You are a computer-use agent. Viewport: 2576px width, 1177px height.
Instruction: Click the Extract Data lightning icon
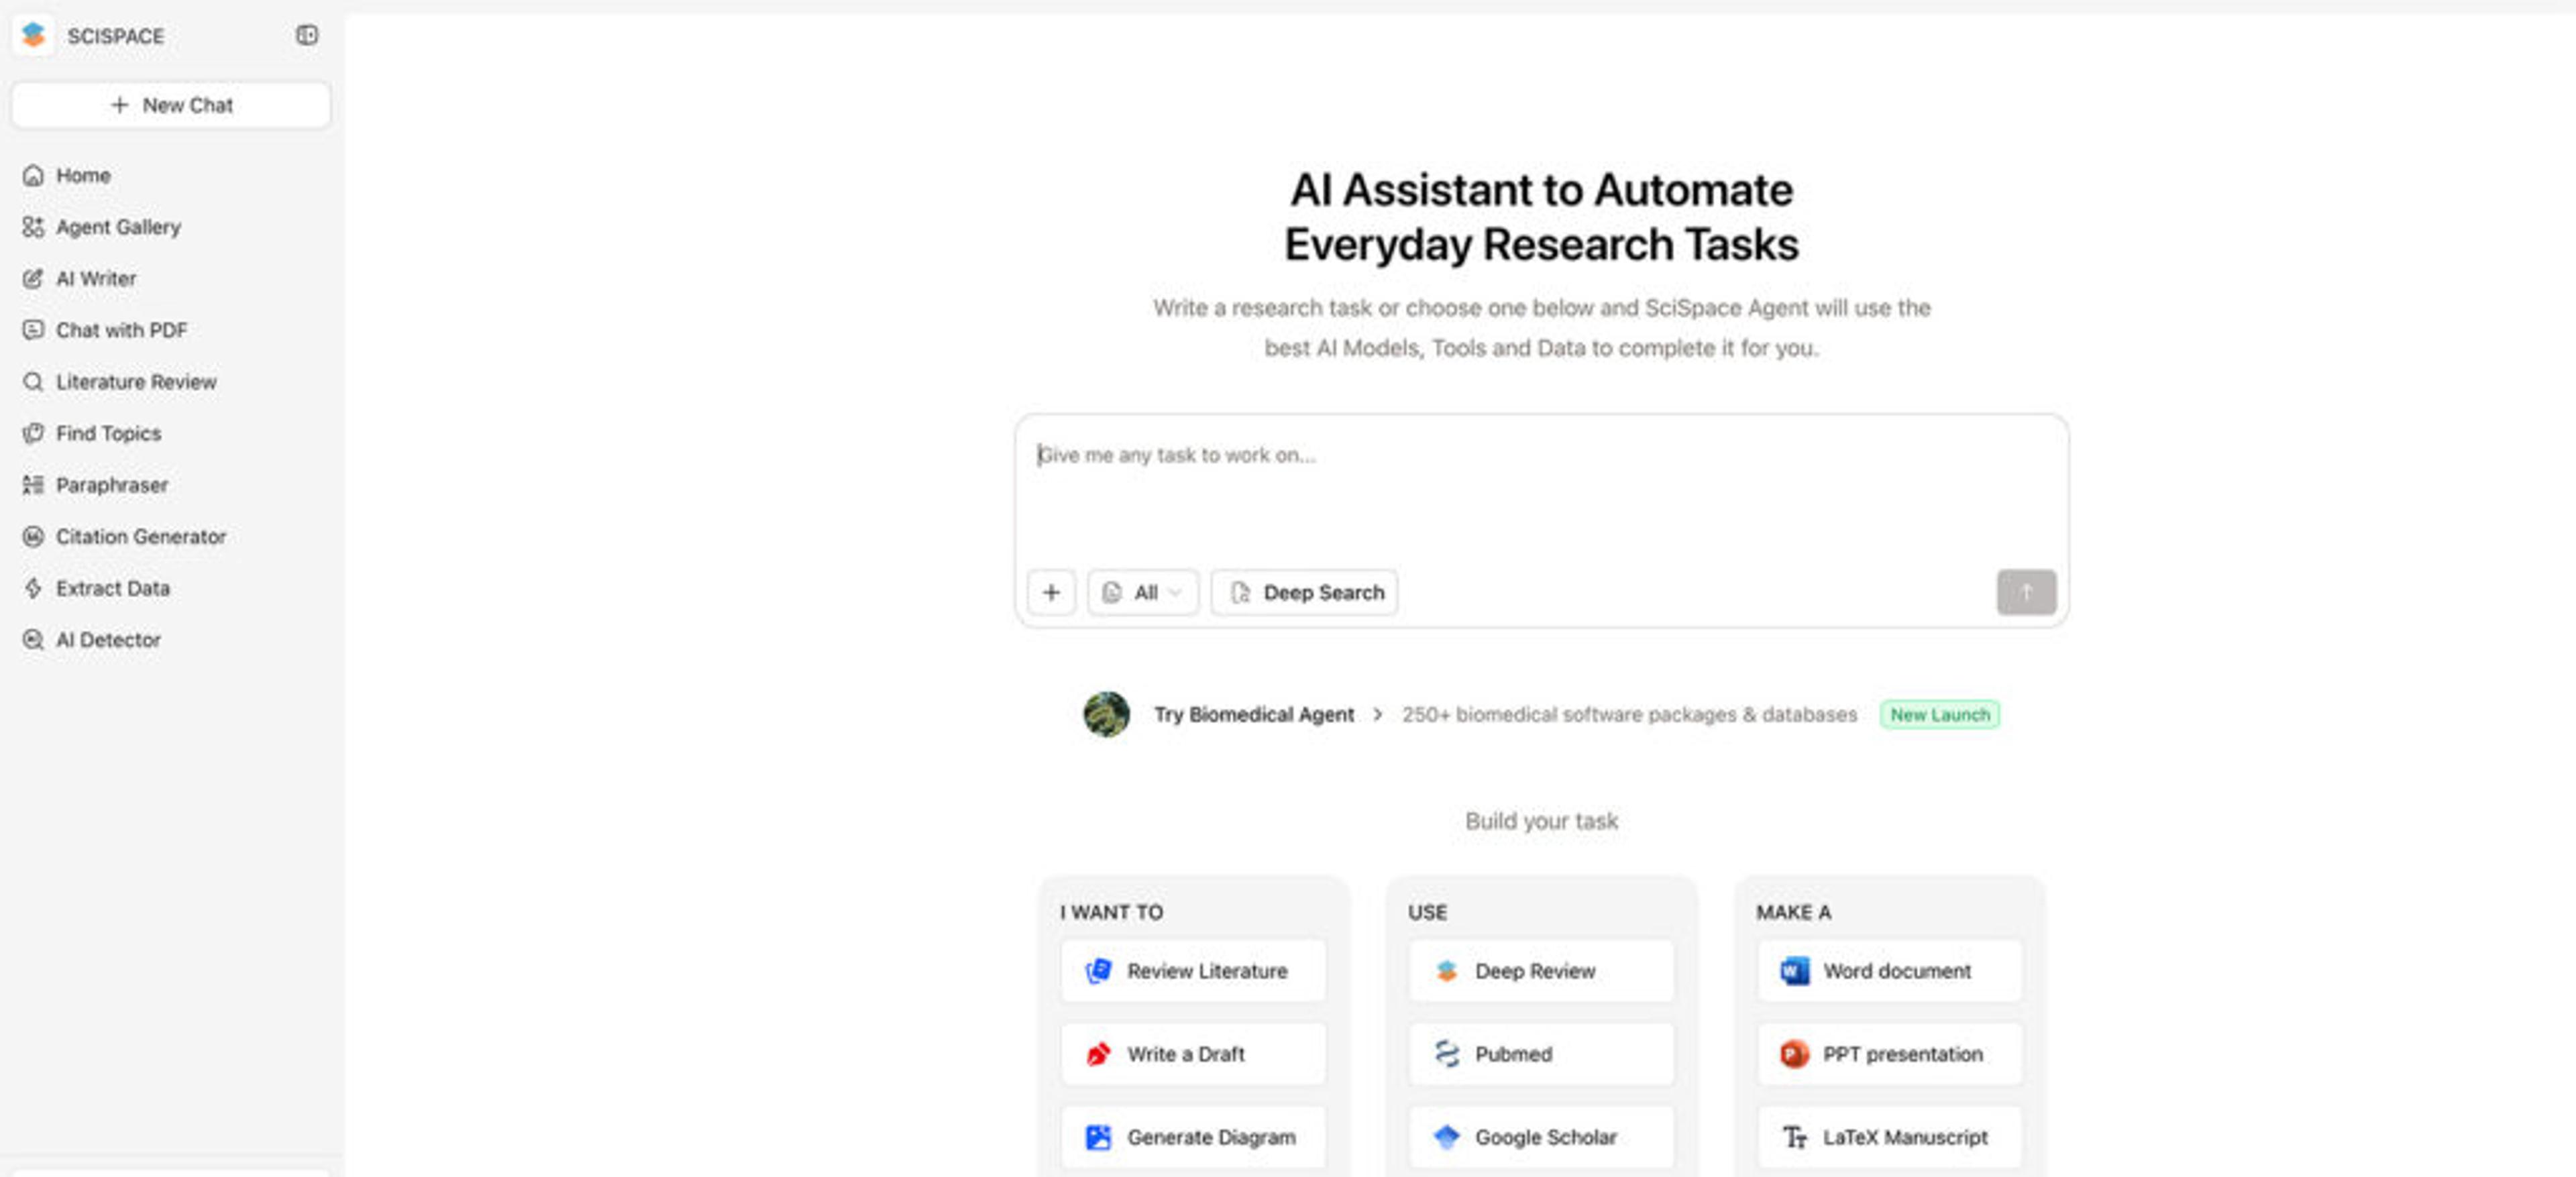click(33, 588)
